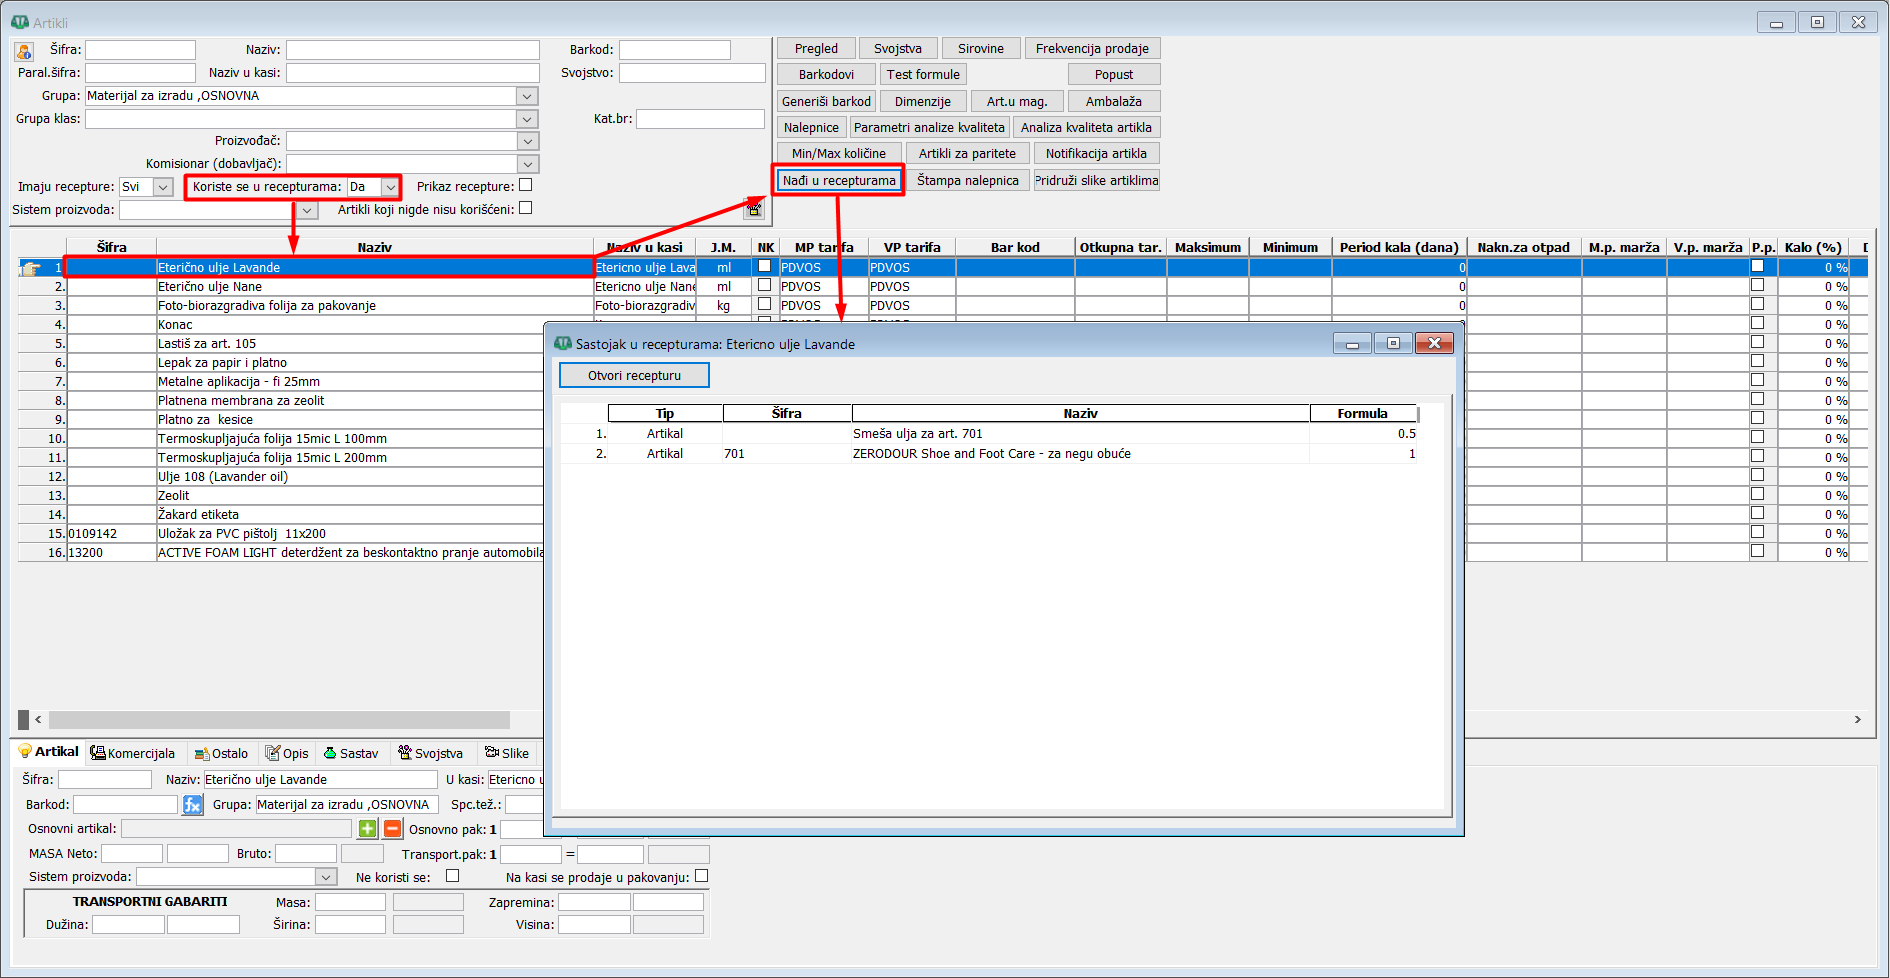Switch to the Opis tab

point(287,753)
